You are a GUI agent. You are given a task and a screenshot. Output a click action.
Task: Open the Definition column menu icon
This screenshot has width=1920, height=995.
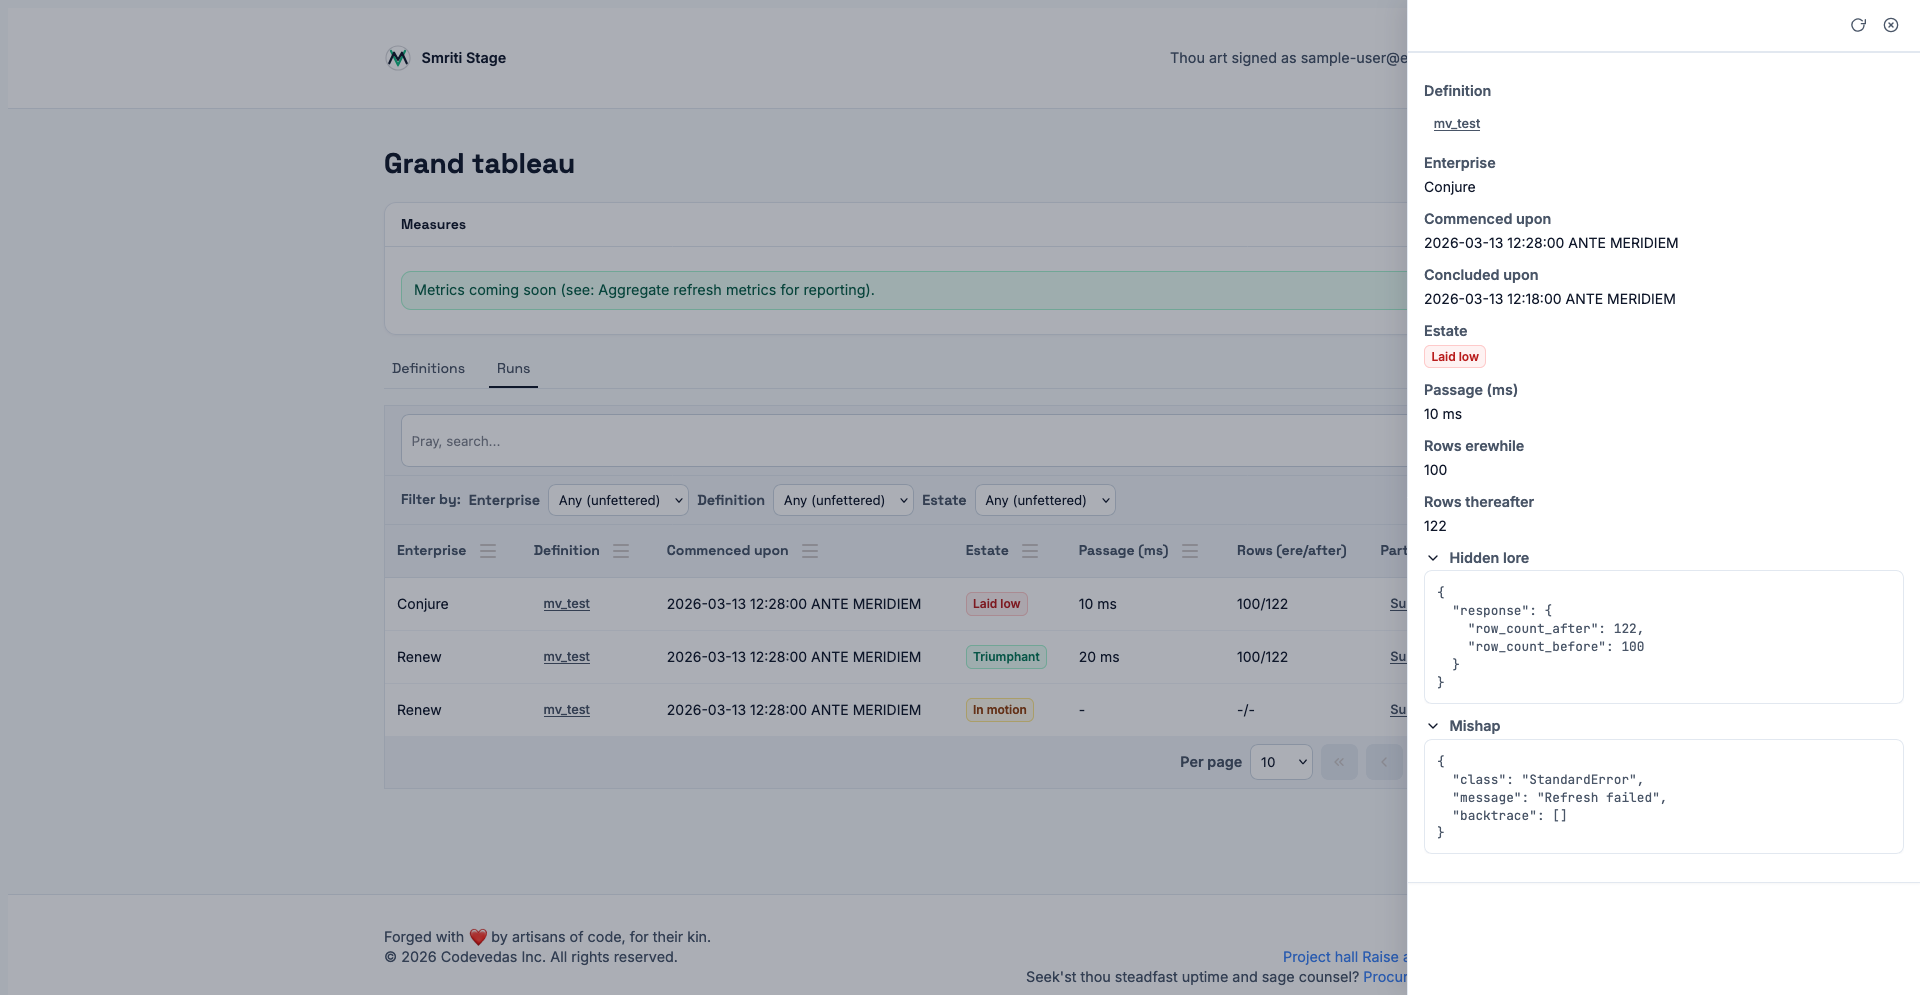pos(621,551)
